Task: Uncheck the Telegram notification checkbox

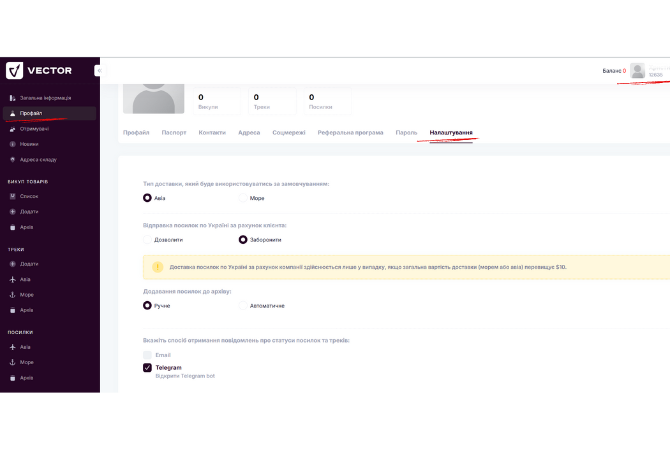Action: [148, 367]
